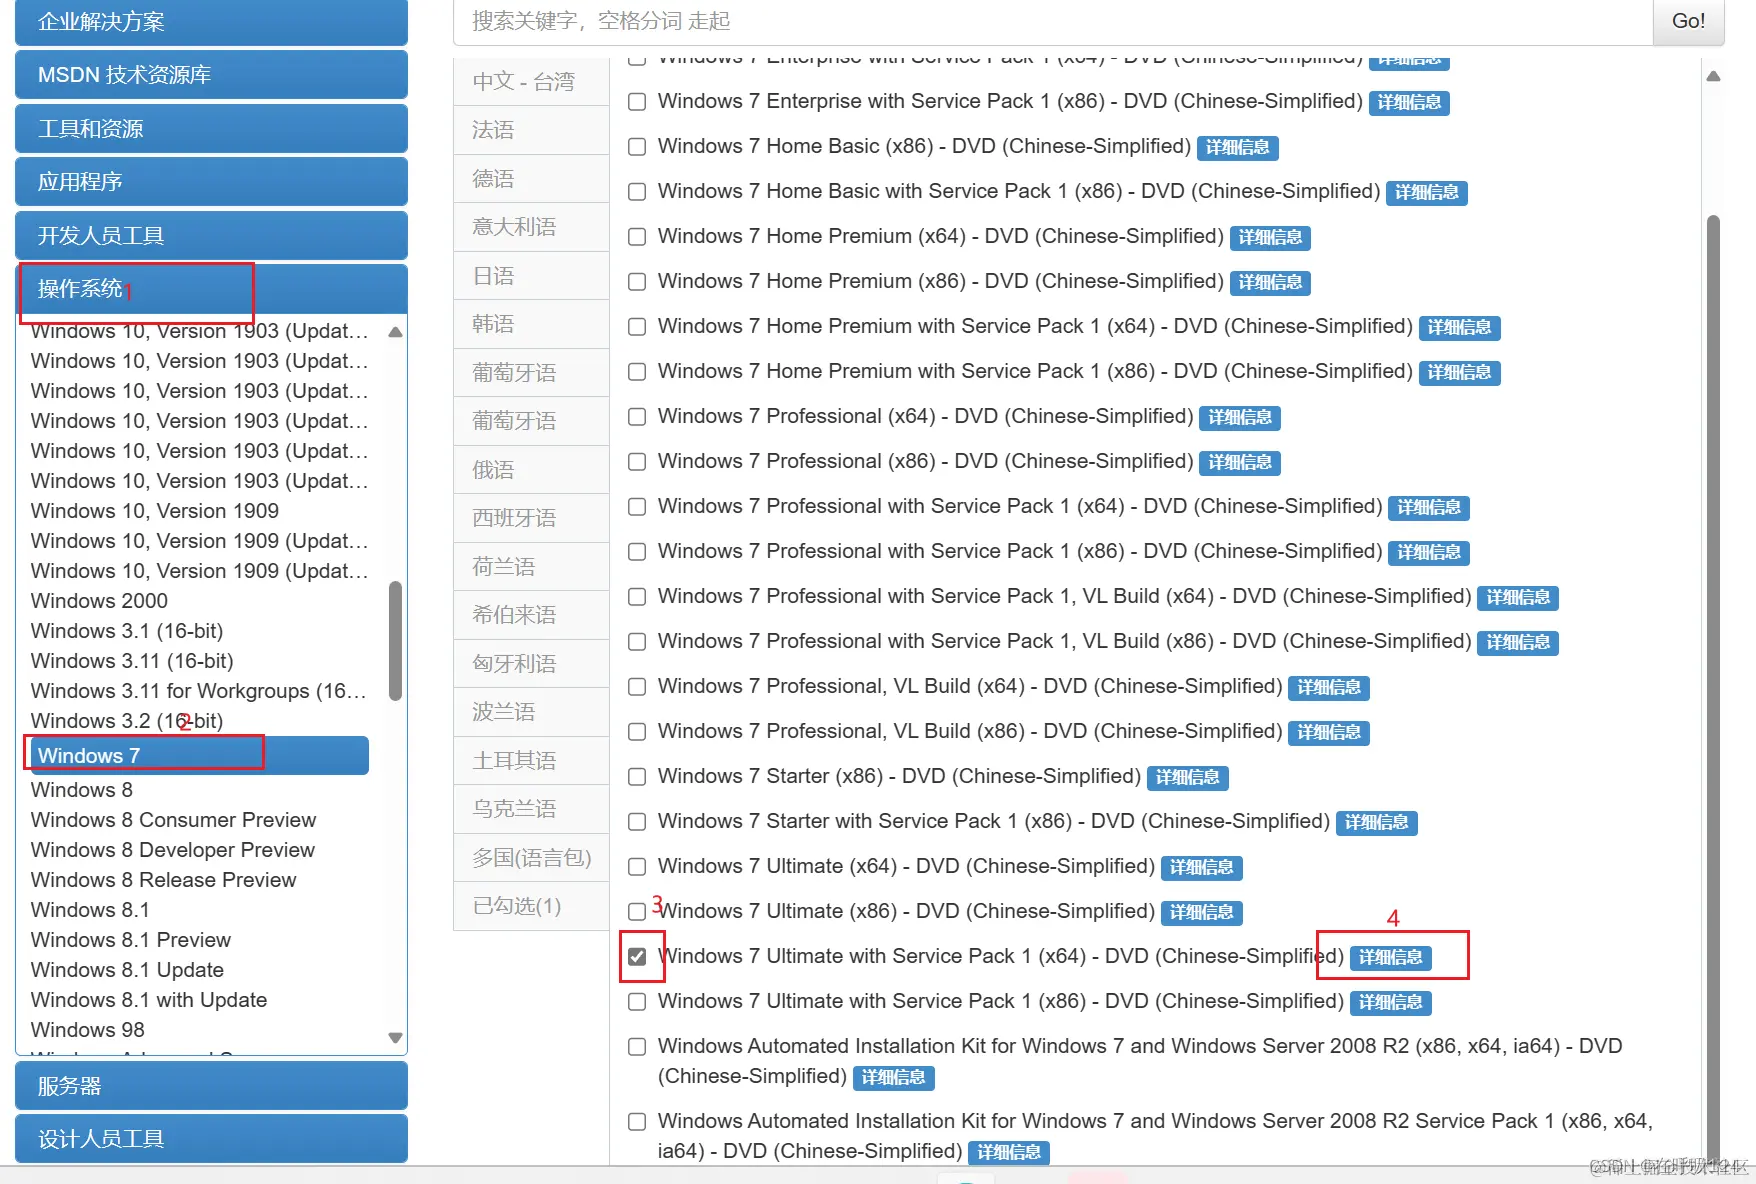The width and height of the screenshot is (1756, 1184).
Task: Select Windows 8 in the OS list
Action: click(x=82, y=790)
